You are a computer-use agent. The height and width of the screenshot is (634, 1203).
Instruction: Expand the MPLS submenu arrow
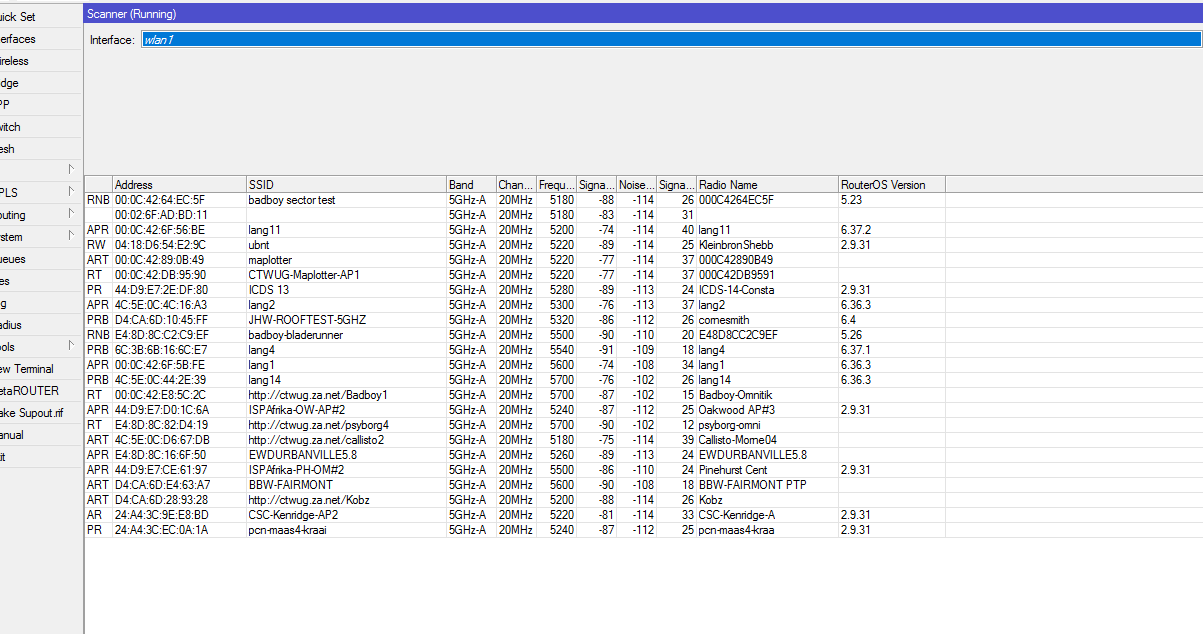coord(71,191)
